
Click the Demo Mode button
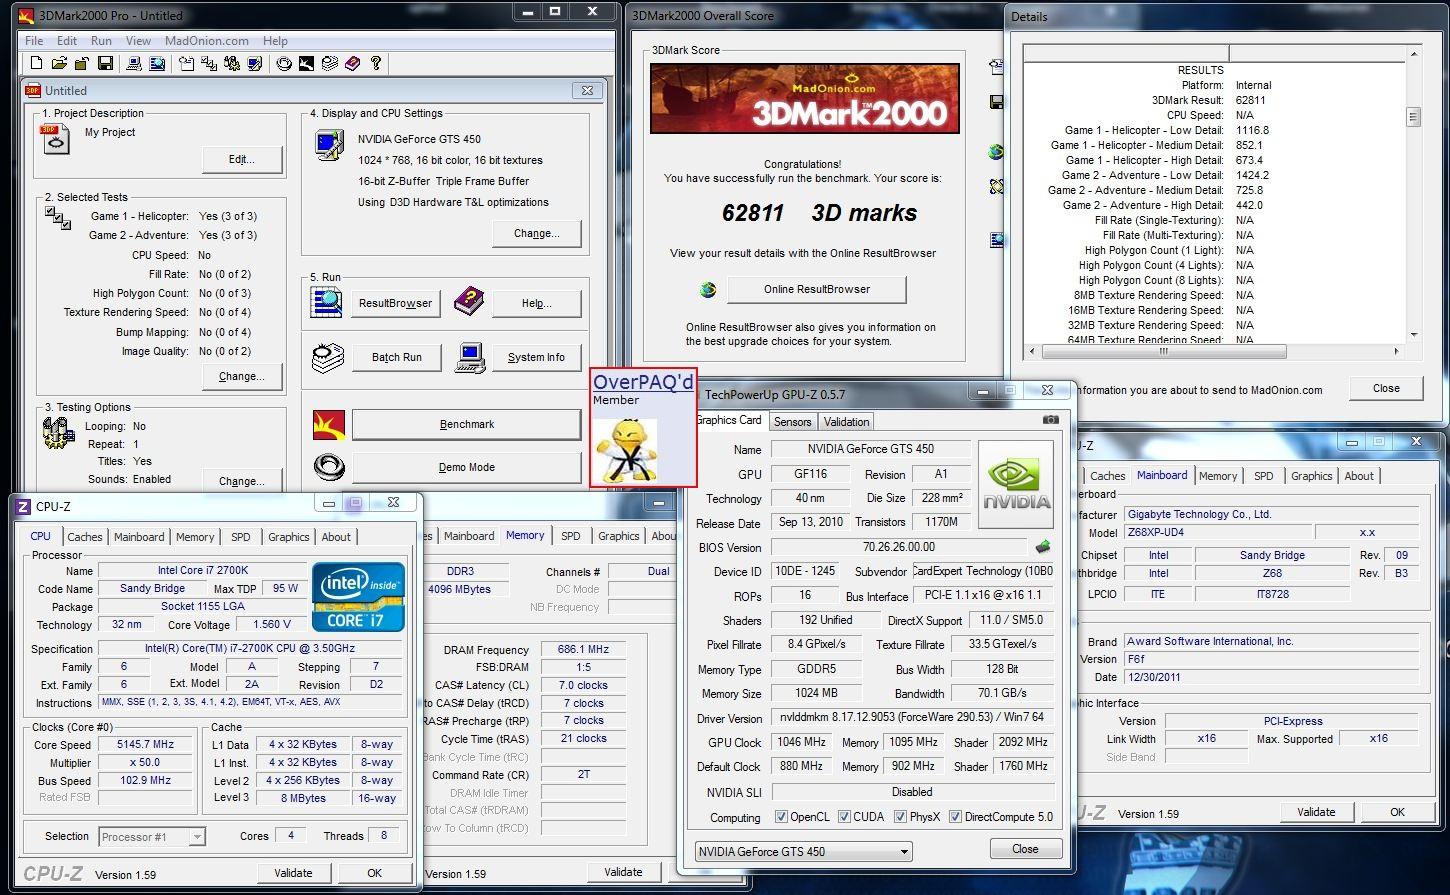tap(467, 467)
